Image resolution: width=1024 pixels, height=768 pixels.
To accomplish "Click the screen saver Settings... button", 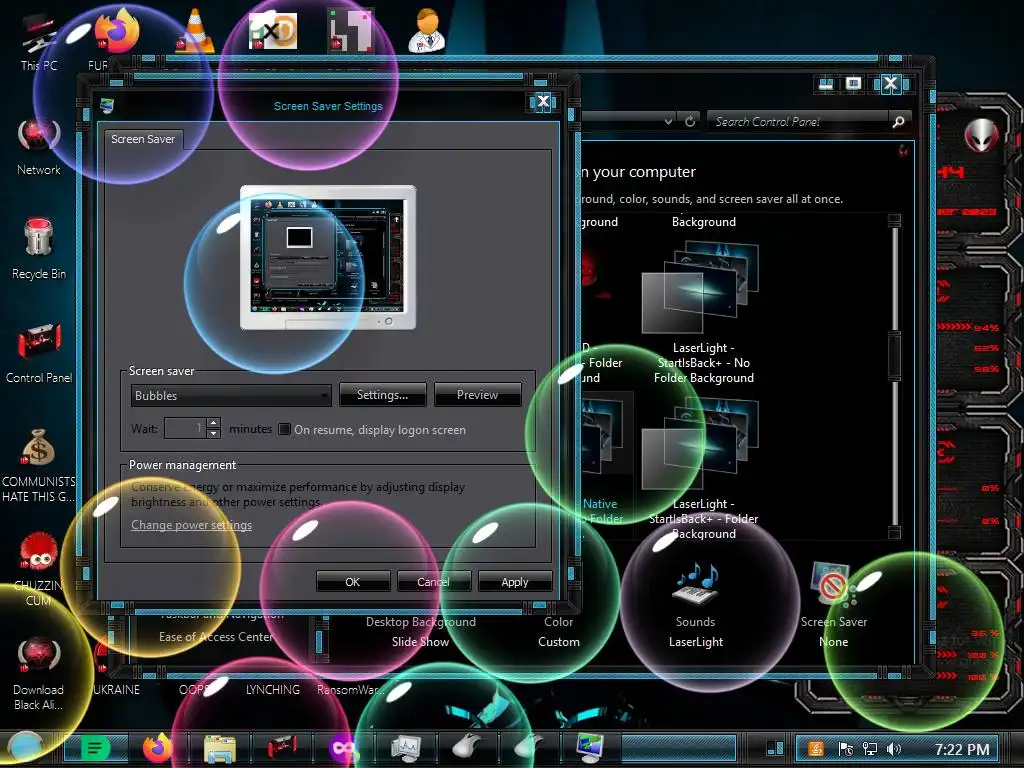I will (383, 394).
